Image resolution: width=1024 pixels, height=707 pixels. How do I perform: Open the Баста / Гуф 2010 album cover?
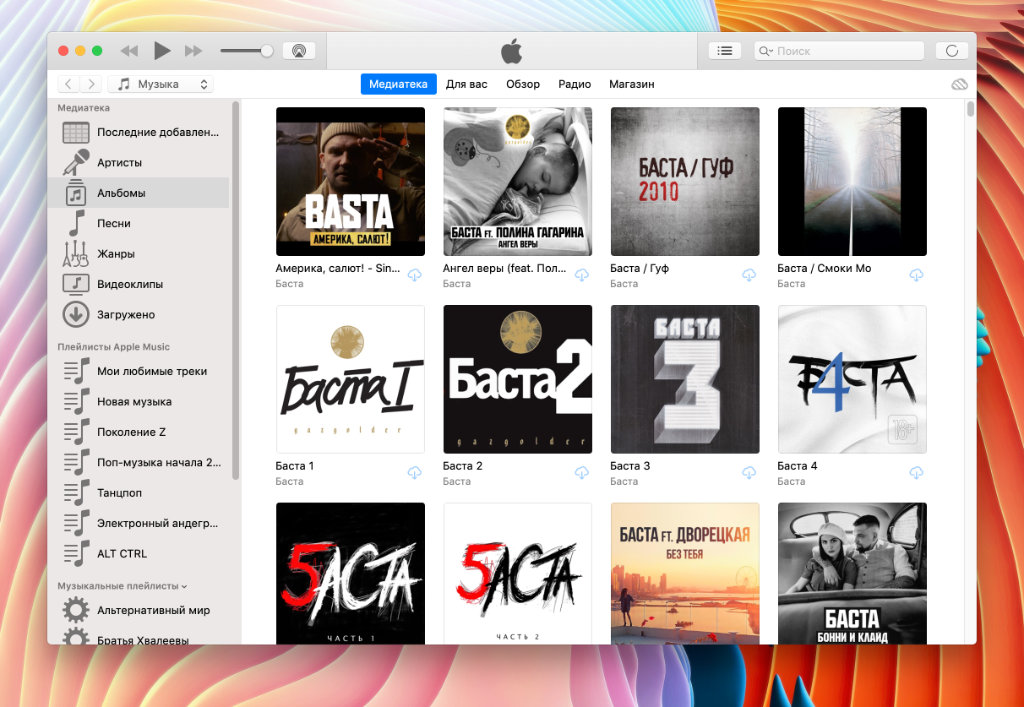(x=685, y=181)
